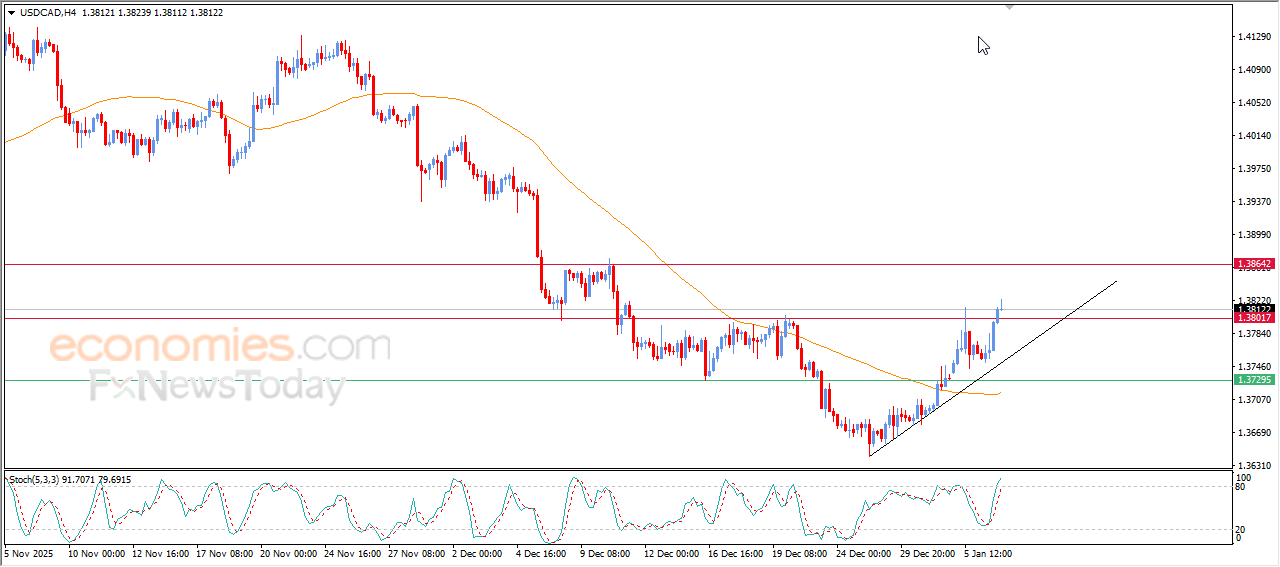The image size is (1280, 567).
Task: Click the black triangle beside USDCAD,H4
Action: pos(11,13)
